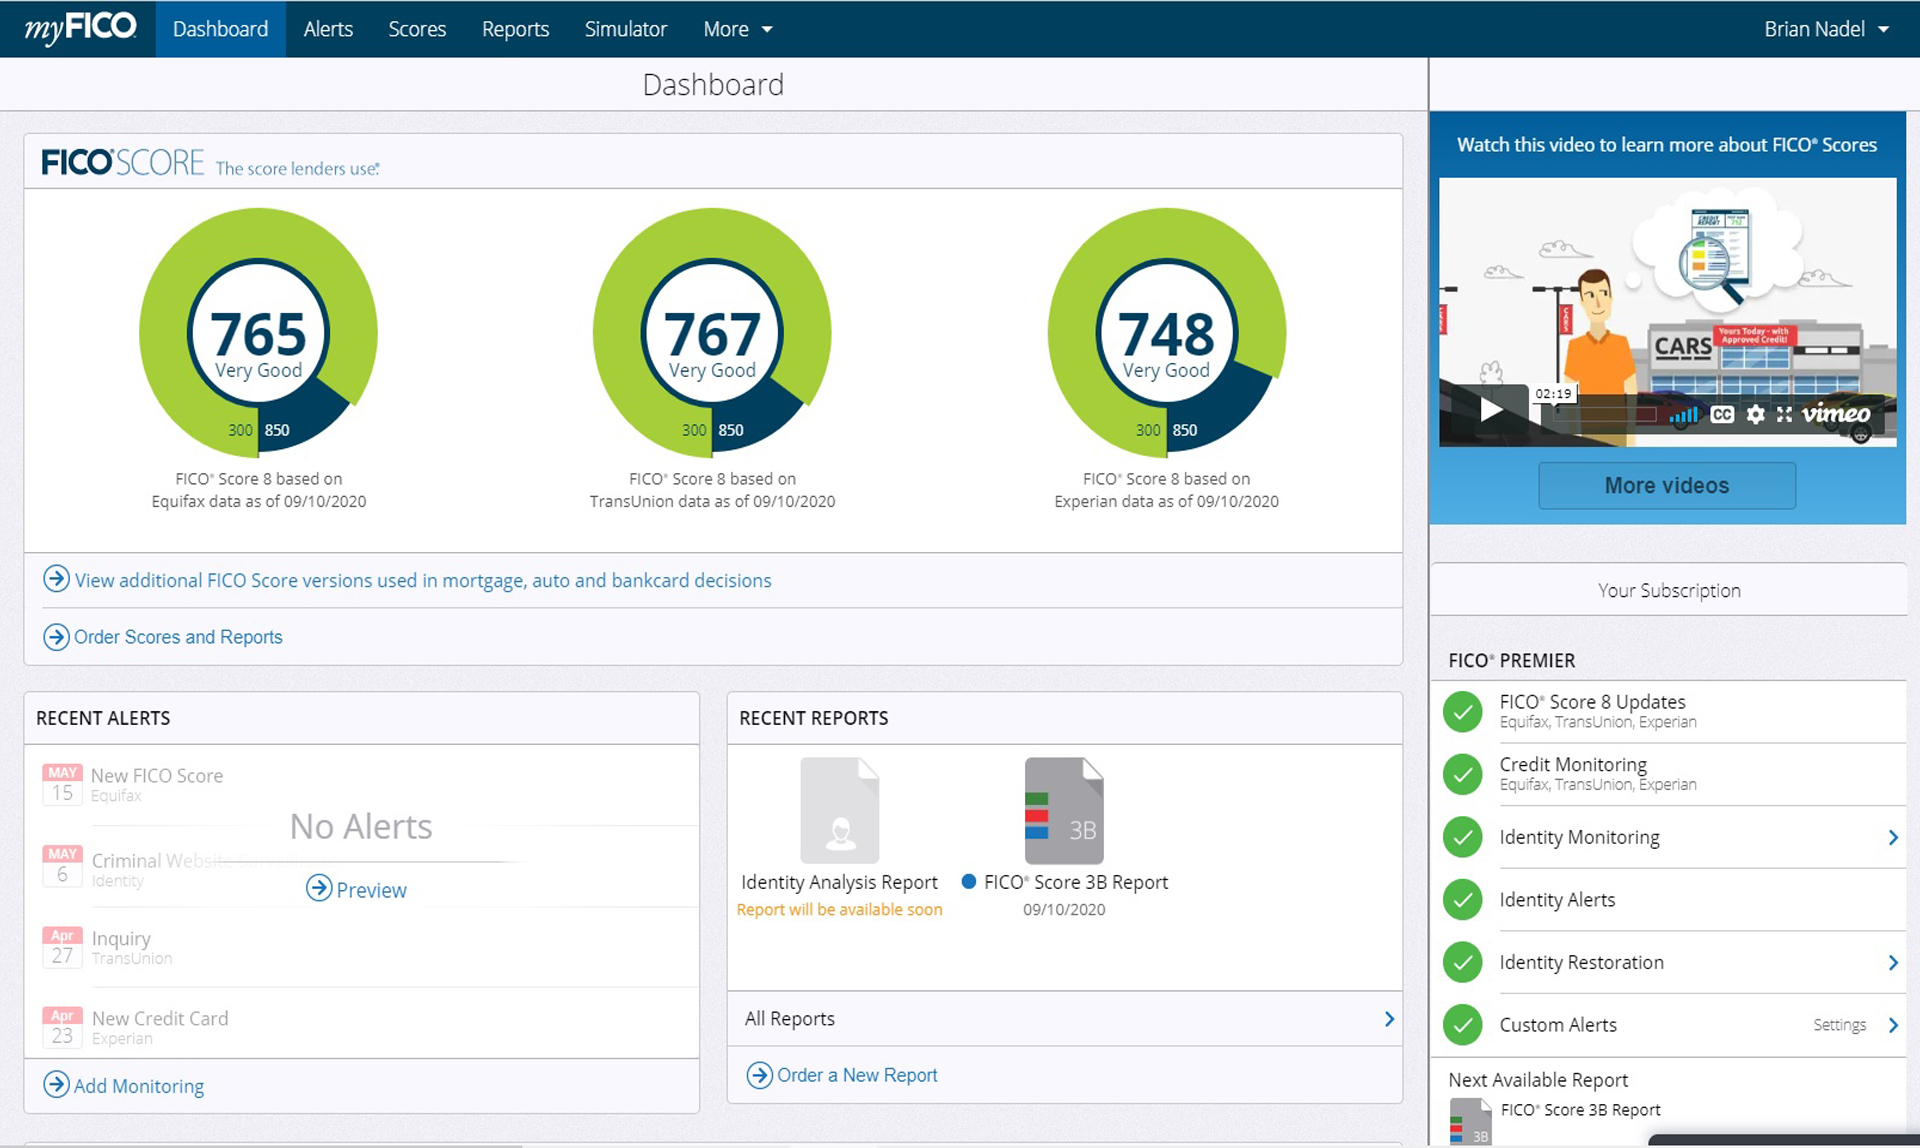The width and height of the screenshot is (1920, 1148).
Task: Open Order Scores and Reports link
Action: 178,637
